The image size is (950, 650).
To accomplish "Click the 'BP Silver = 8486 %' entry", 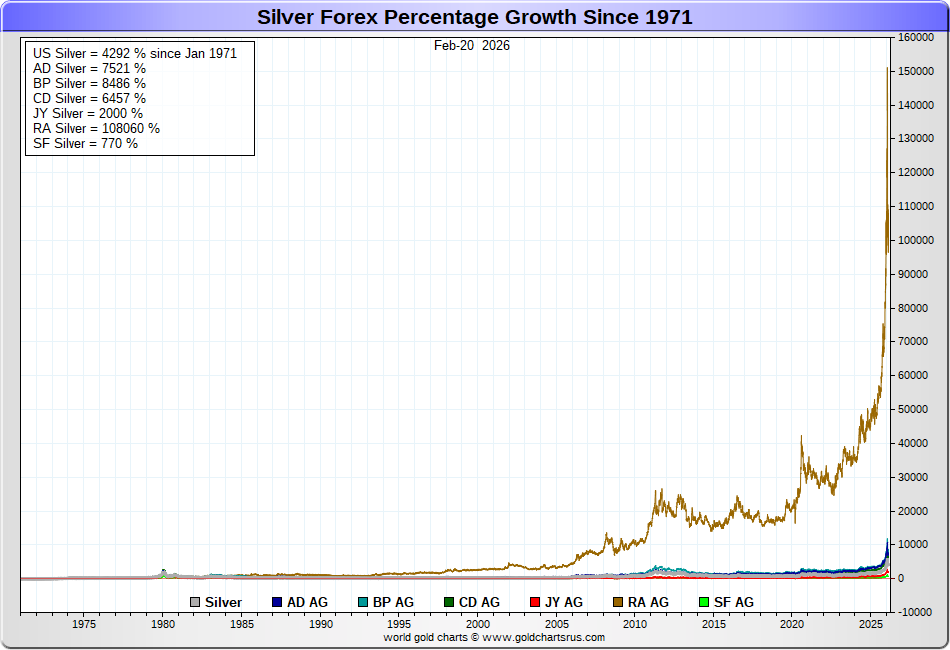I will (x=89, y=83).
